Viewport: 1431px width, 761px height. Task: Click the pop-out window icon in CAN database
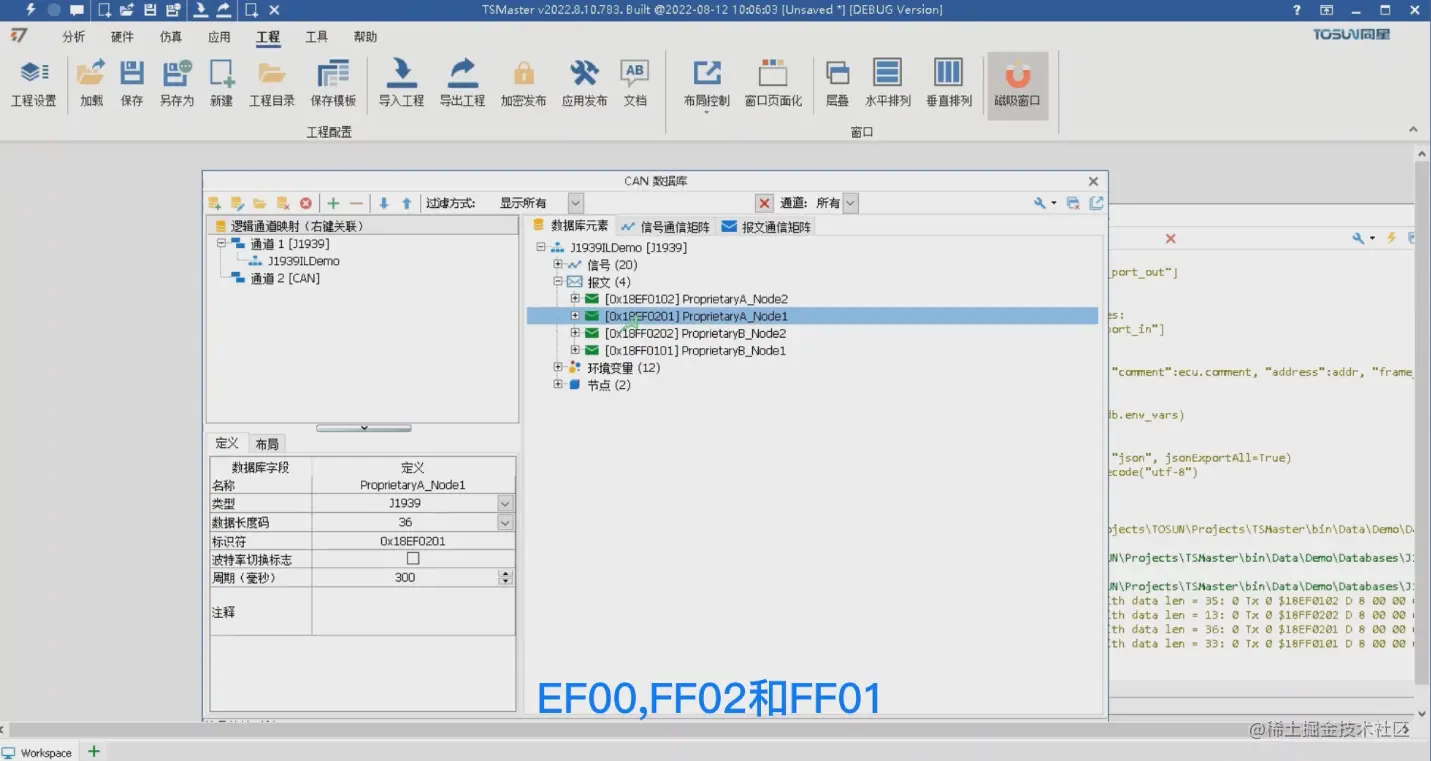1096,203
